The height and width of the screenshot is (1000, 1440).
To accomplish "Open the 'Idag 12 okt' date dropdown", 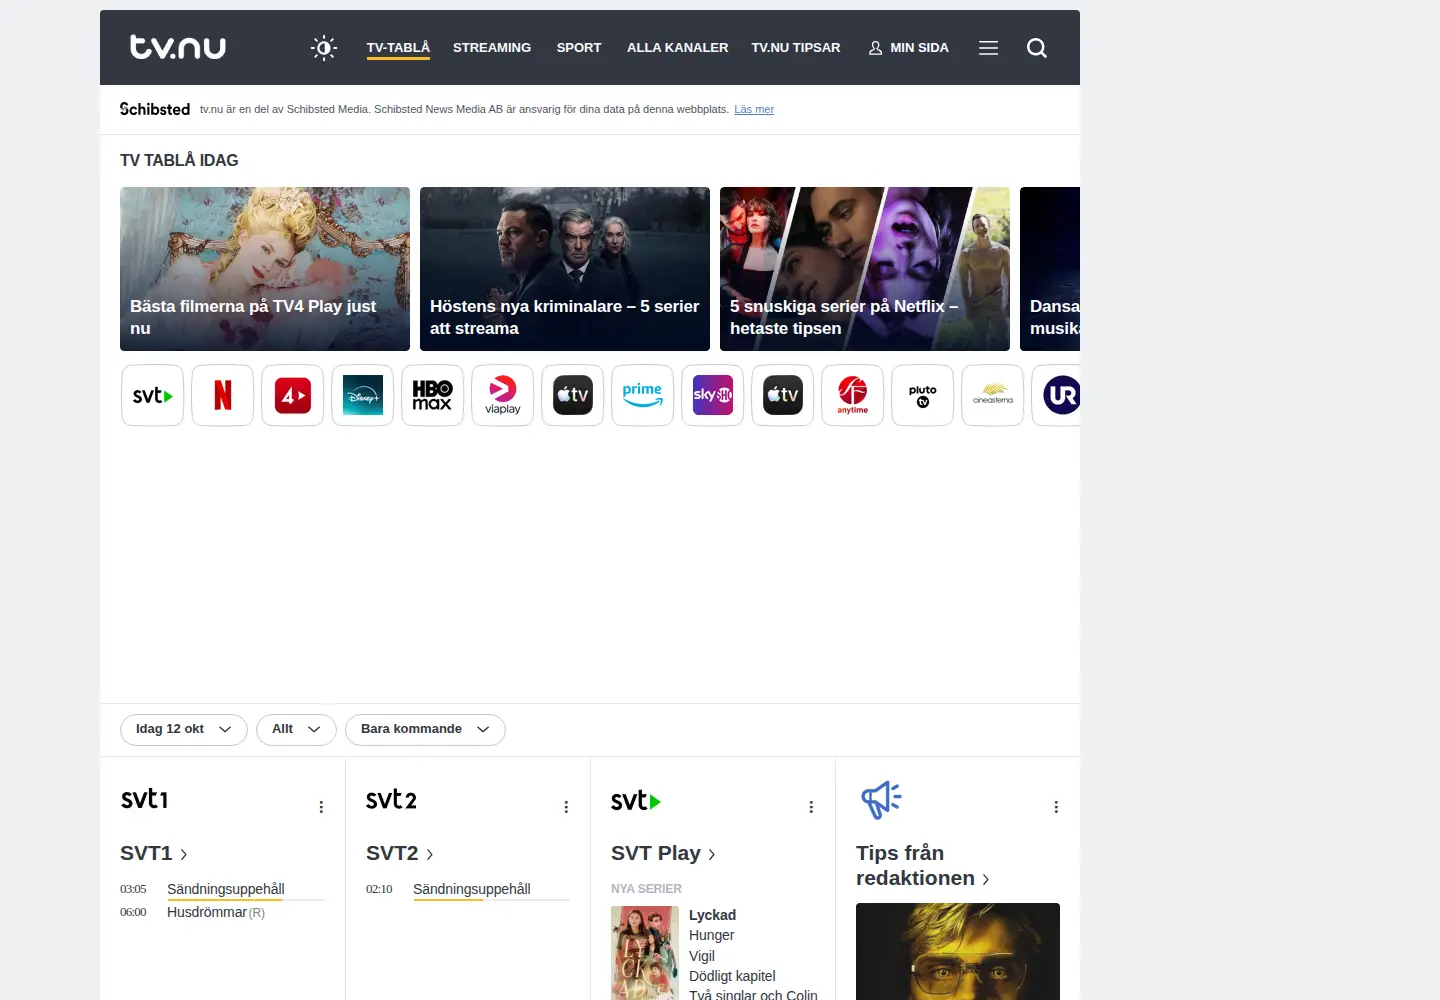I will pos(184,730).
